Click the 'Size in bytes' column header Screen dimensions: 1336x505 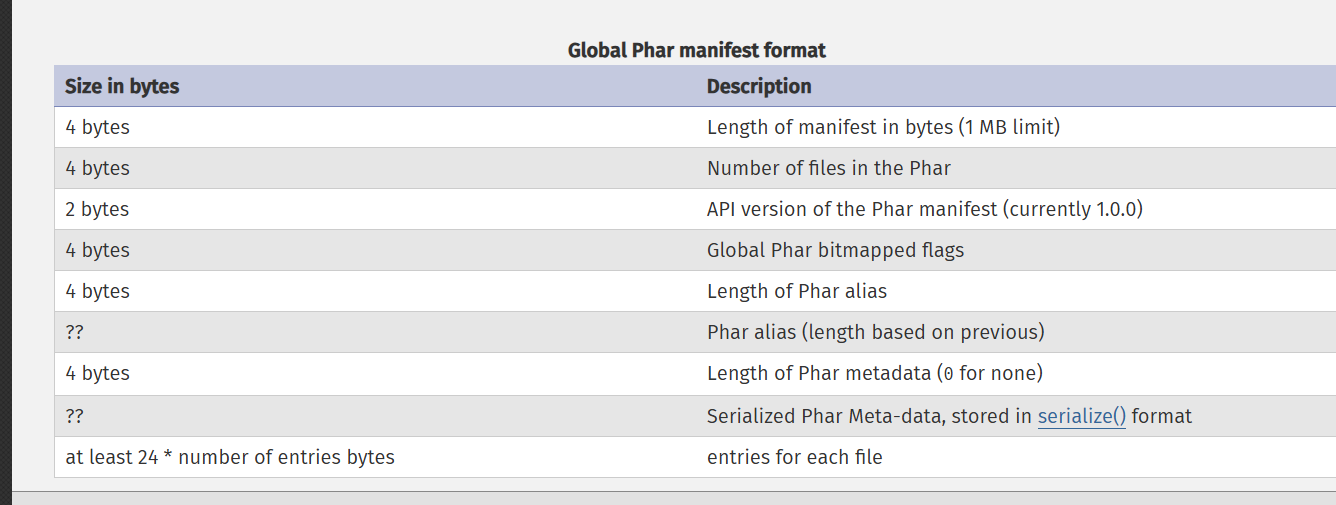click(122, 86)
